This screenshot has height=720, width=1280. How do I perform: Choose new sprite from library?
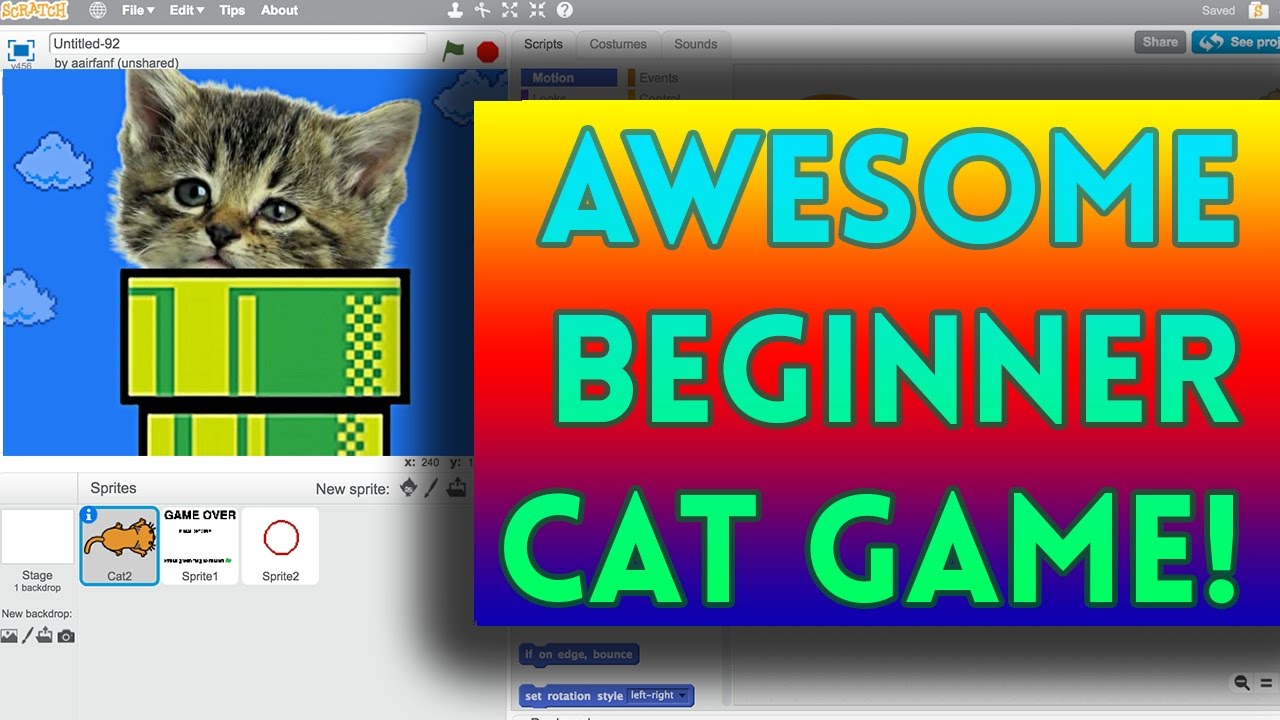point(408,487)
